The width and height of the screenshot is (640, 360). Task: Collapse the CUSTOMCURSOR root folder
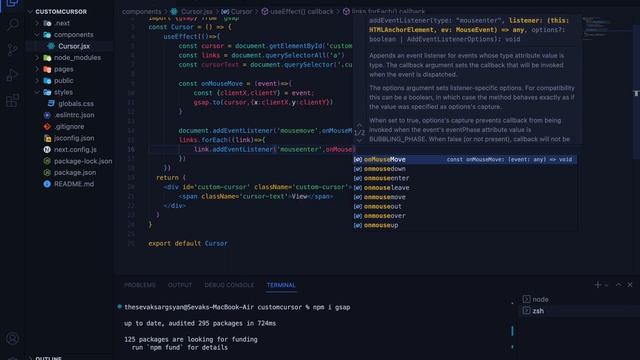pos(30,12)
